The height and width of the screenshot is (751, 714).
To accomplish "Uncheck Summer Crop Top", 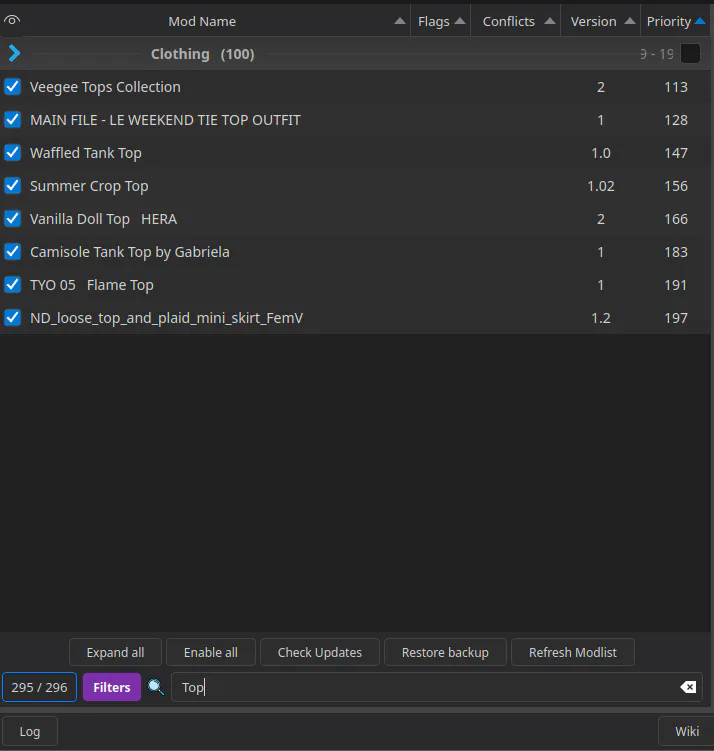I will pyautogui.click(x=12, y=186).
